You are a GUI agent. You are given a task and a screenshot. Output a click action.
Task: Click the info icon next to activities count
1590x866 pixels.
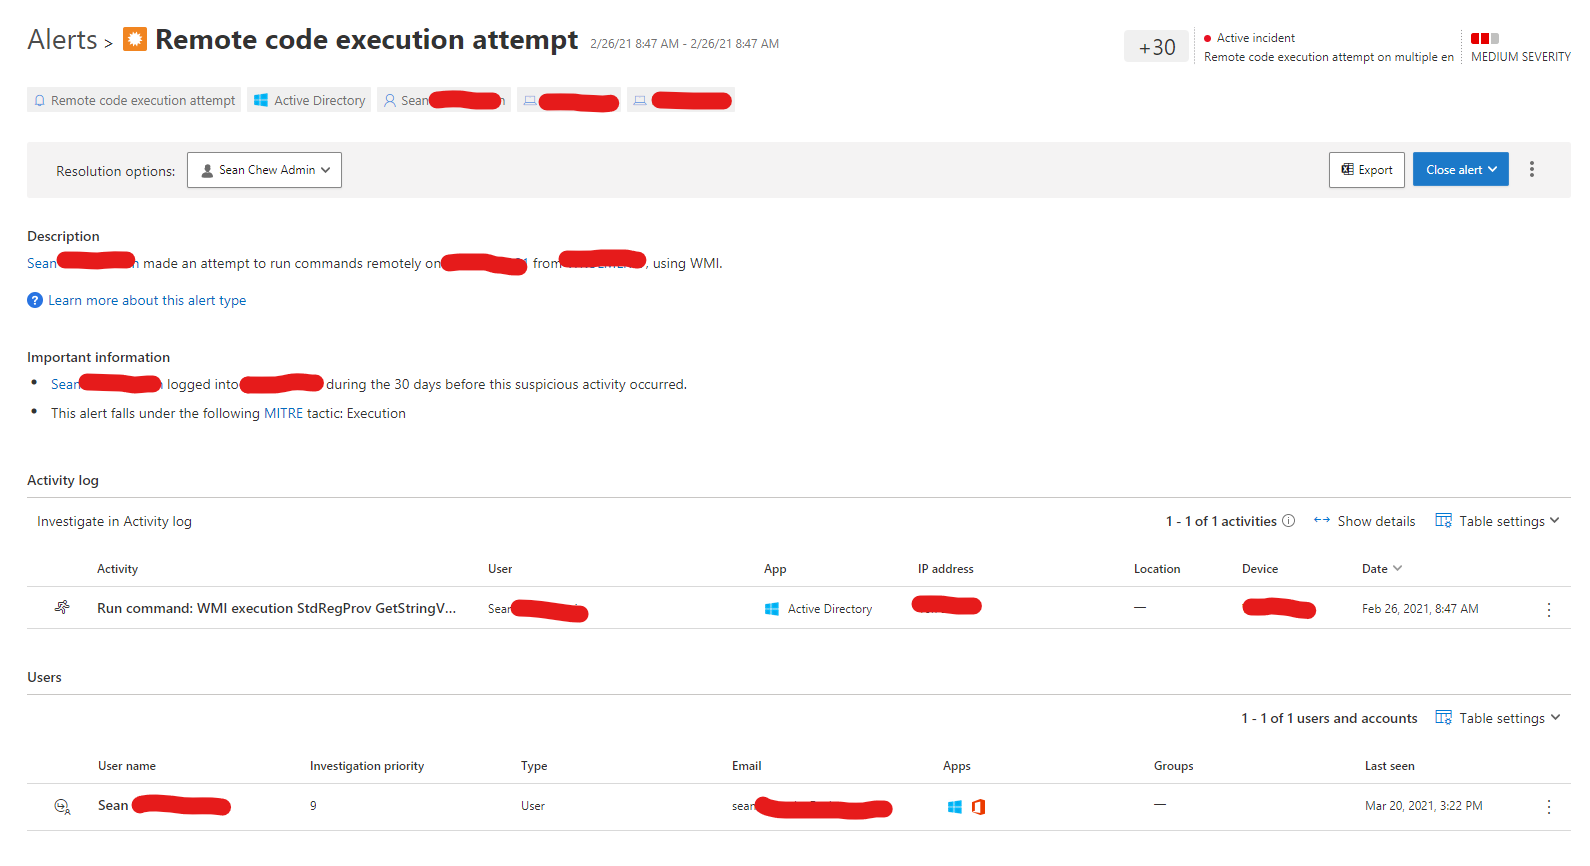coord(1288,521)
